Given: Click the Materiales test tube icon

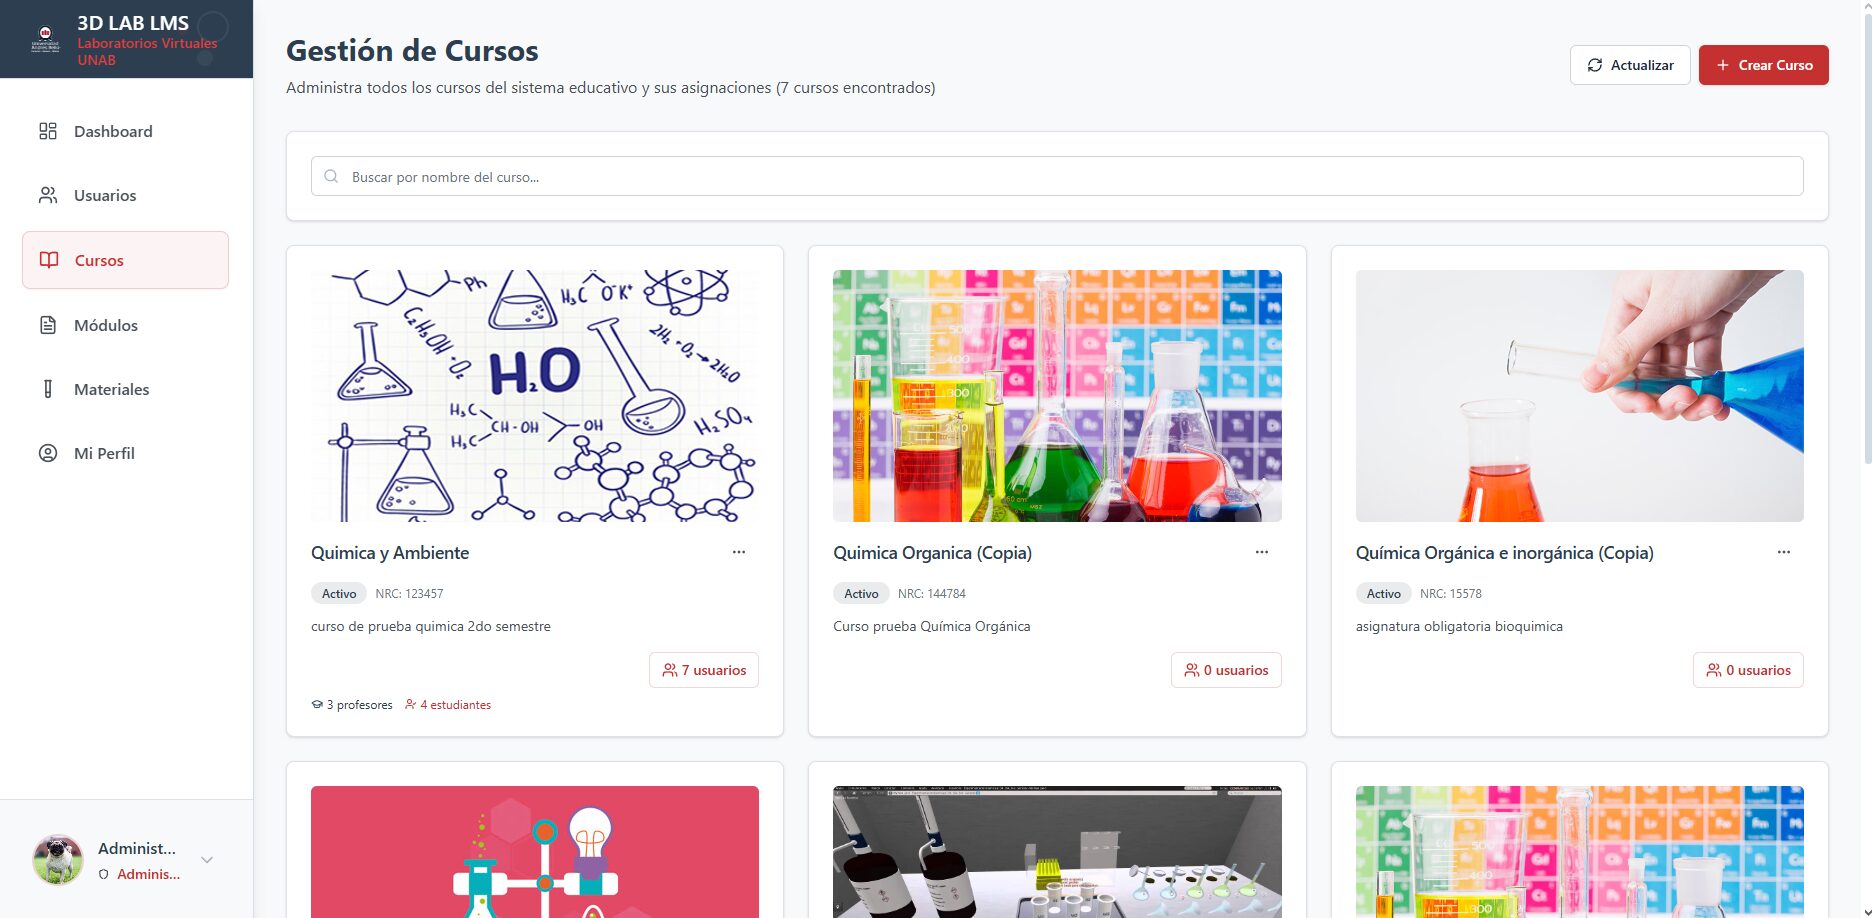Looking at the screenshot, I should (48, 389).
